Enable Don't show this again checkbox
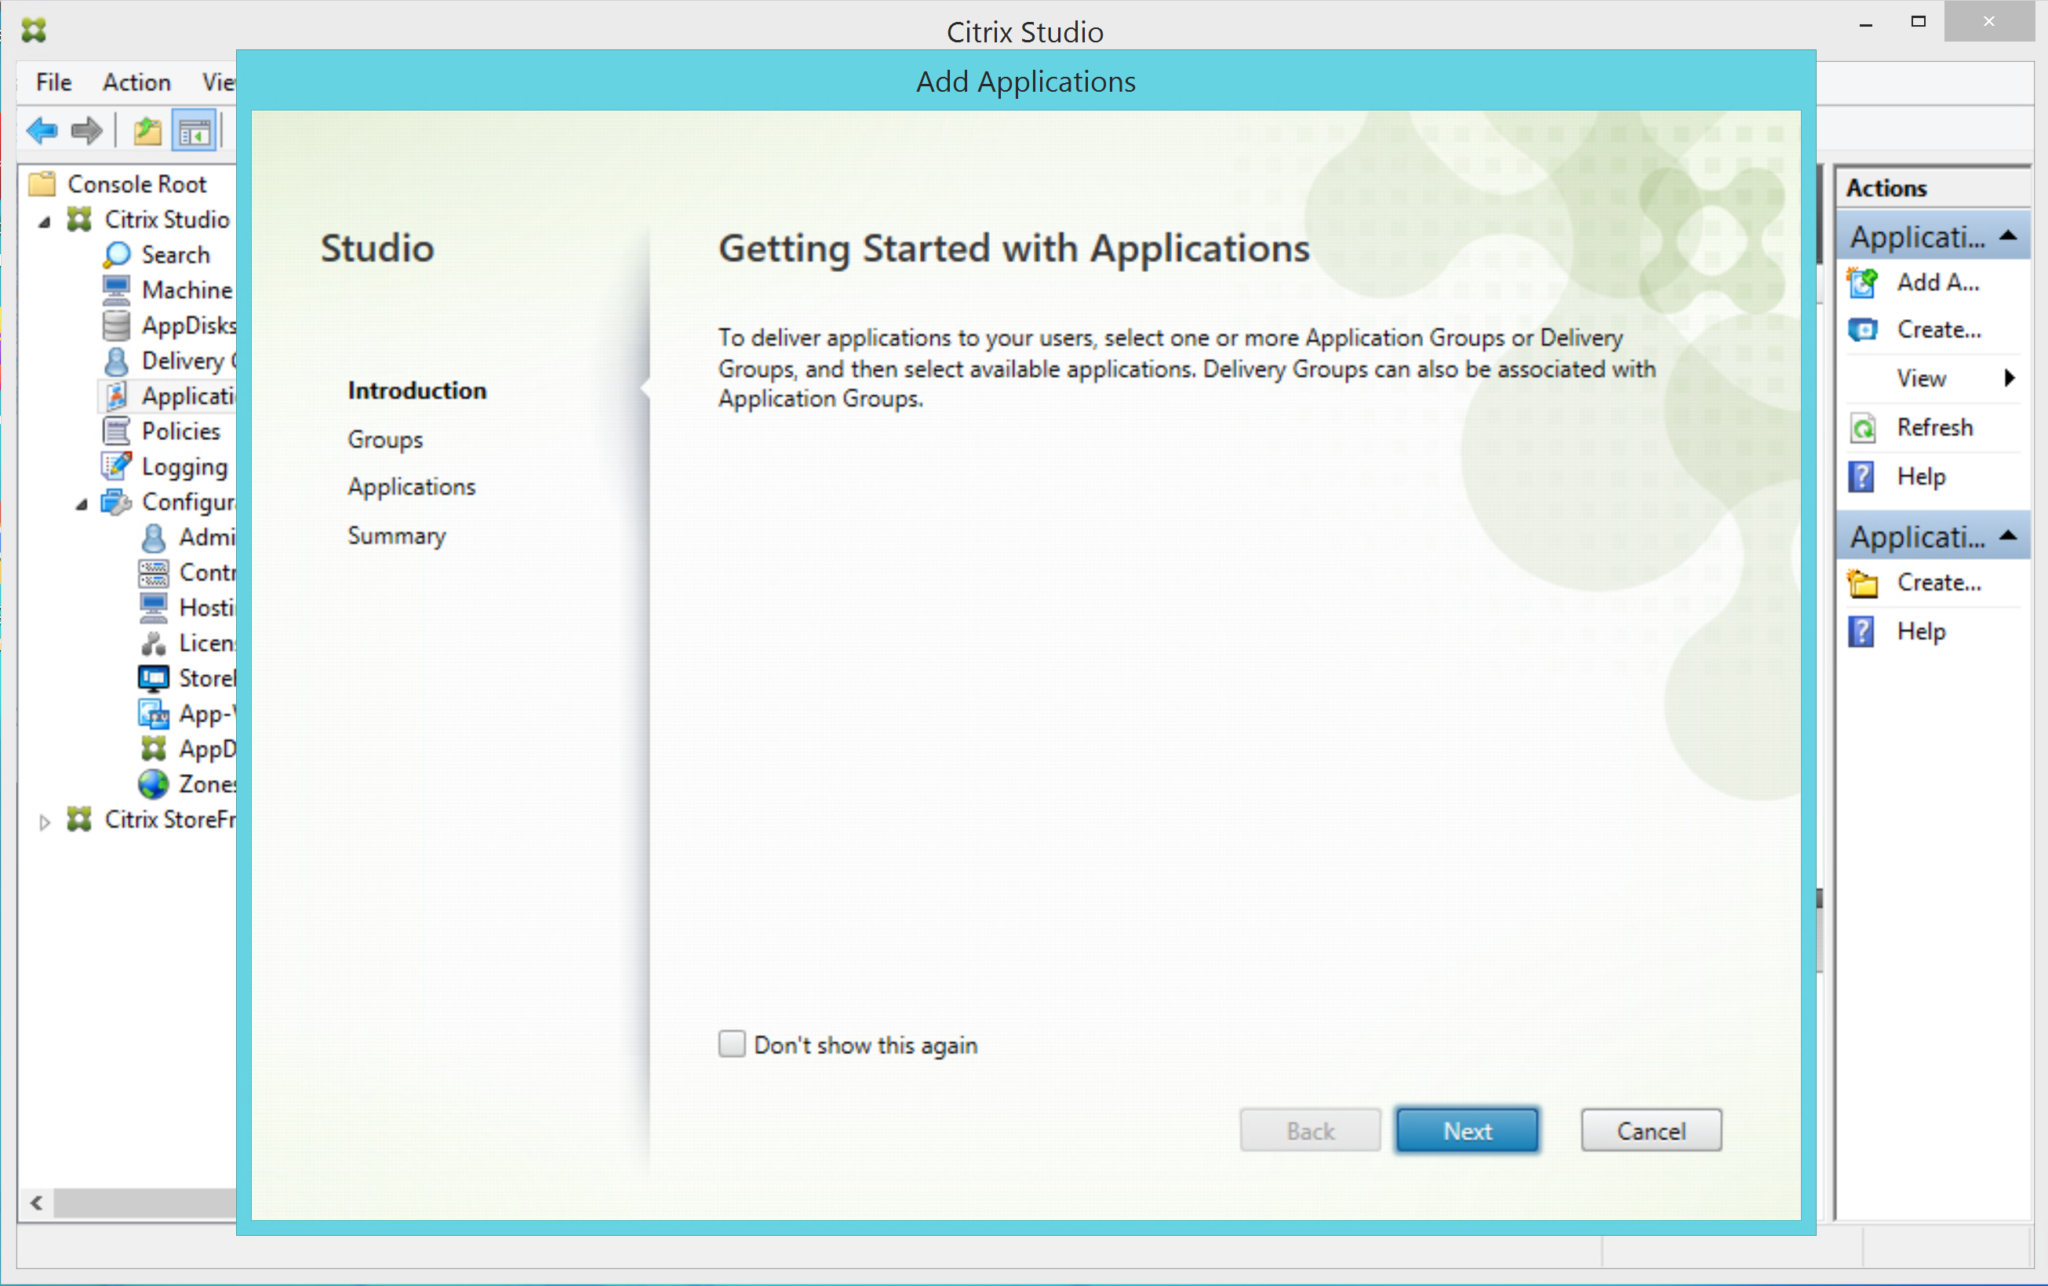This screenshot has height=1286, width=2048. (732, 1044)
